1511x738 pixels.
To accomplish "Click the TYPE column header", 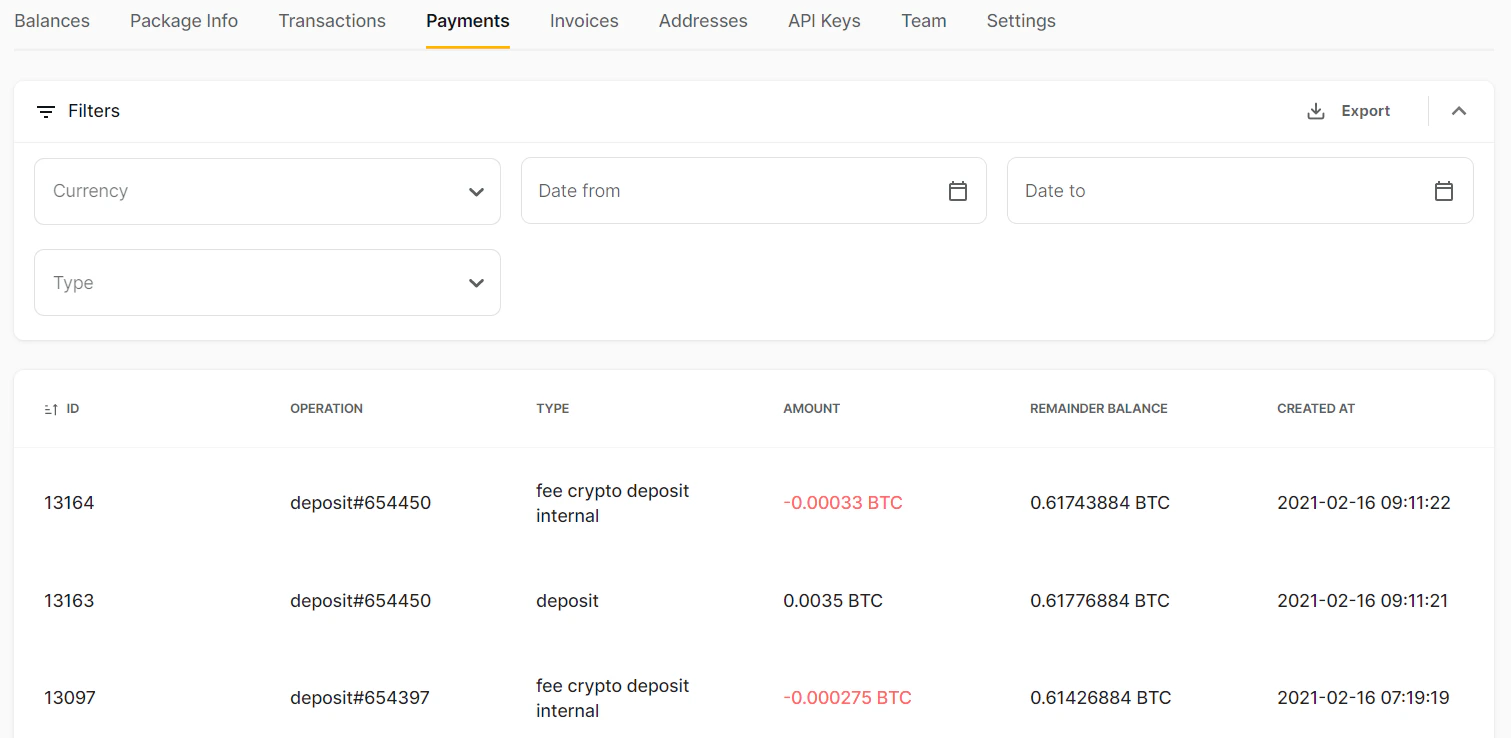I will point(553,409).
